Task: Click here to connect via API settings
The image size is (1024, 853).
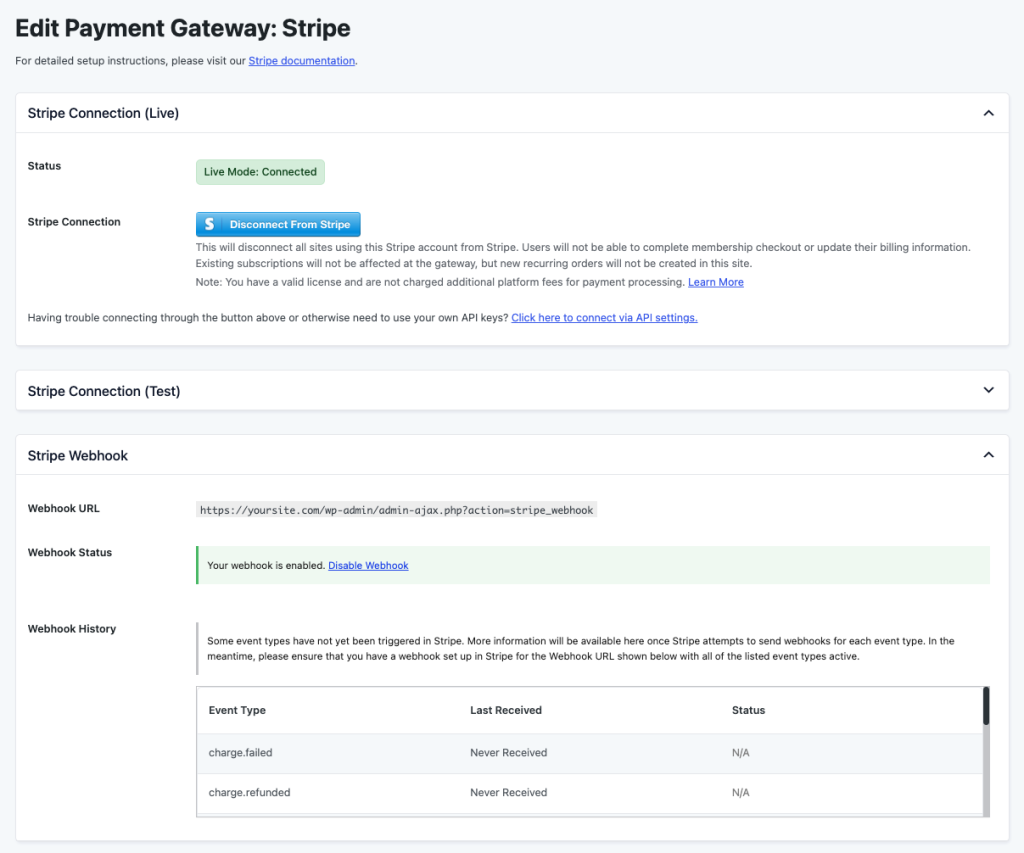Action: (604, 317)
